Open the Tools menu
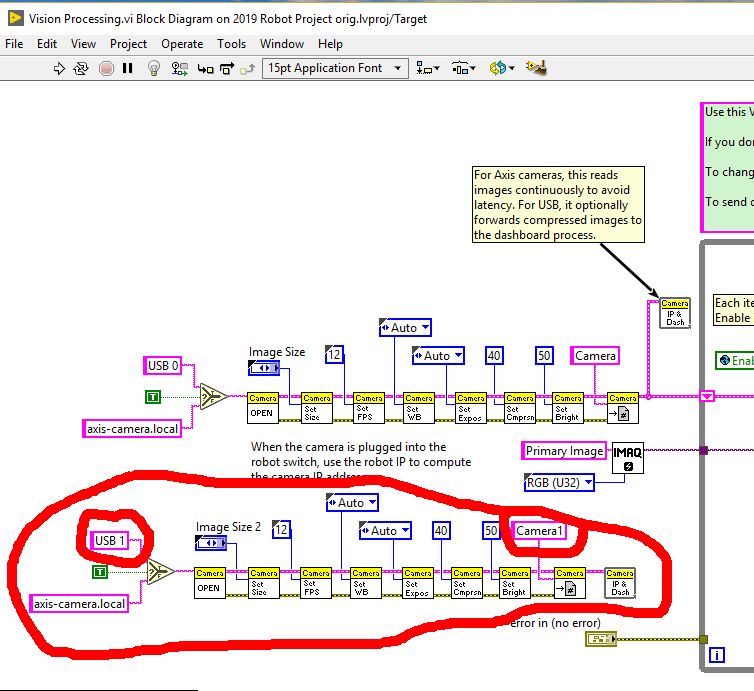The image size is (754, 691). (231, 44)
